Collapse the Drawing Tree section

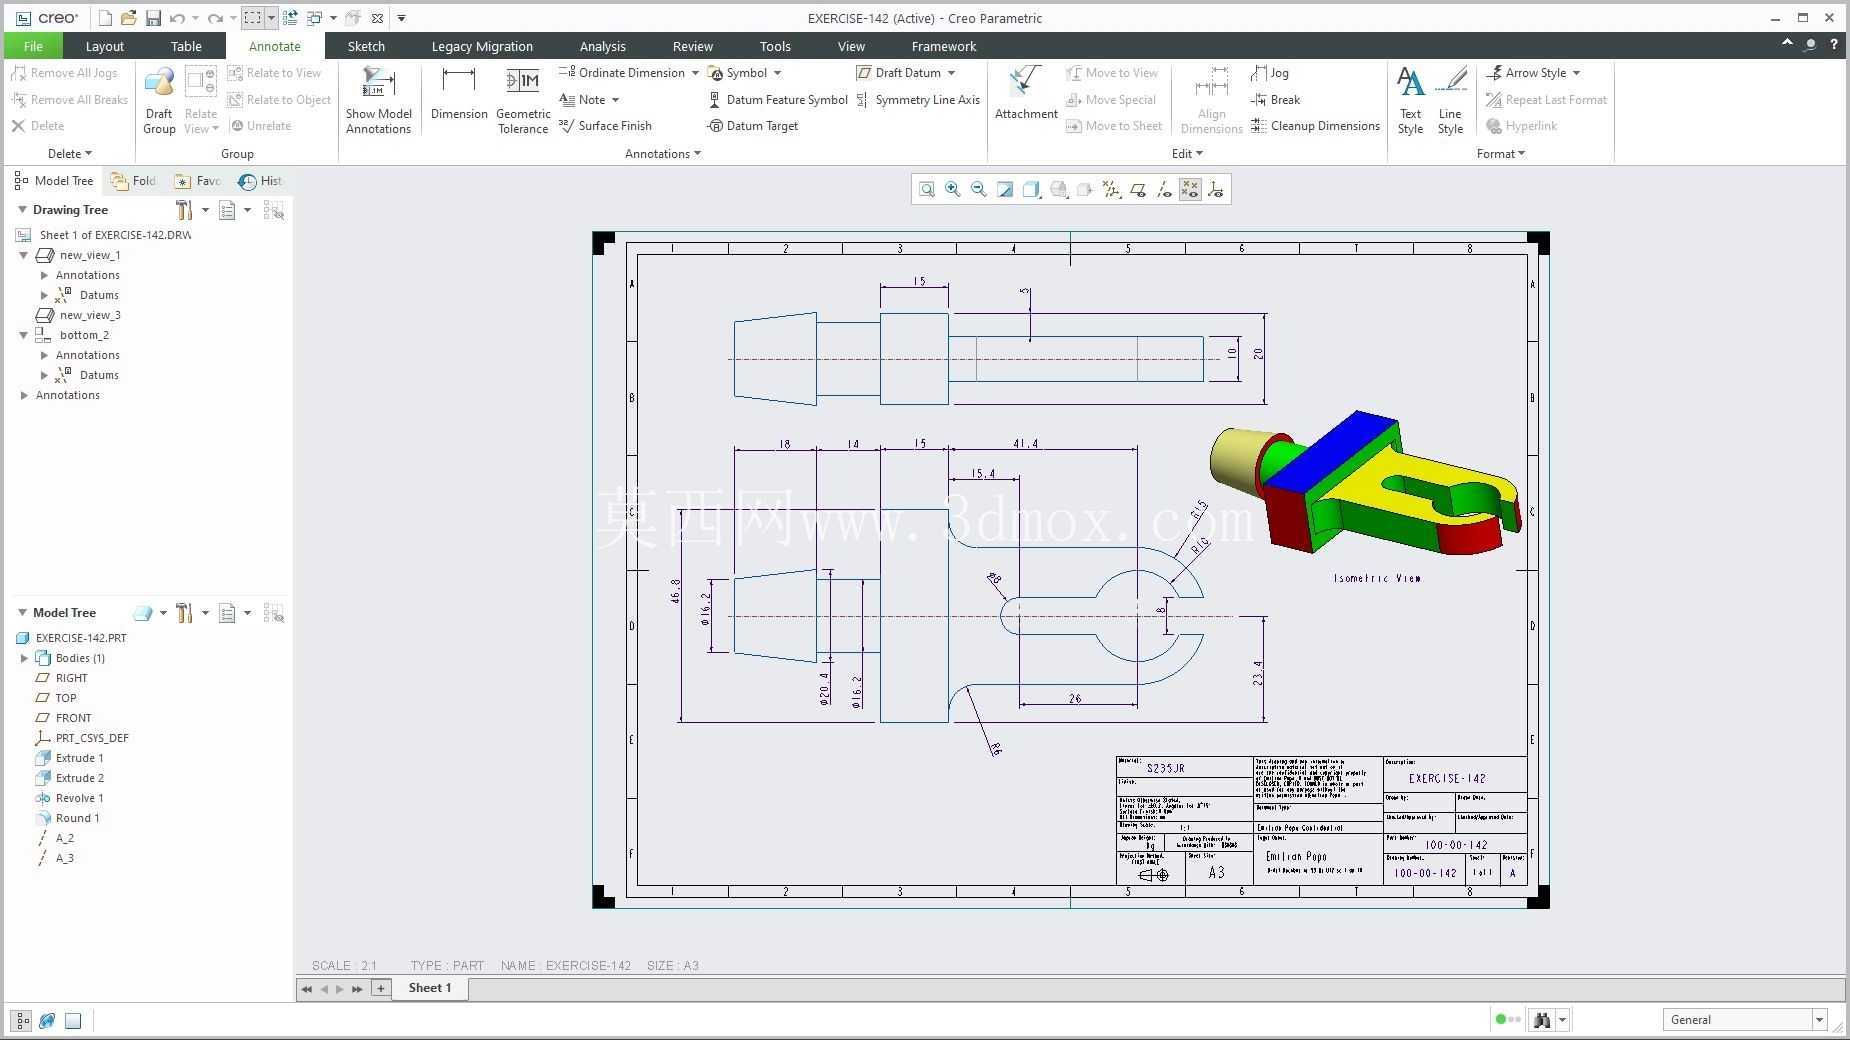click(22, 210)
